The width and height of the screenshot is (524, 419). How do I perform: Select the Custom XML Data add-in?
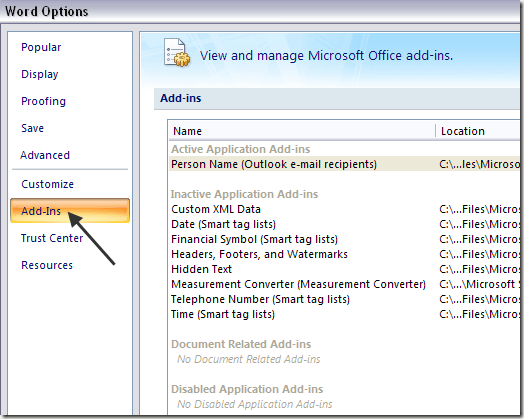tap(344, 209)
